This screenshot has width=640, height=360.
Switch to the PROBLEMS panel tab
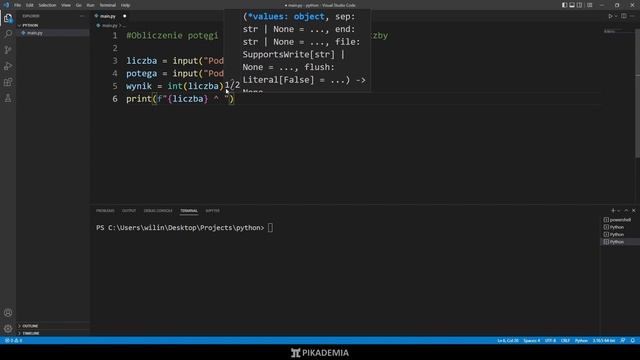(x=105, y=211)
